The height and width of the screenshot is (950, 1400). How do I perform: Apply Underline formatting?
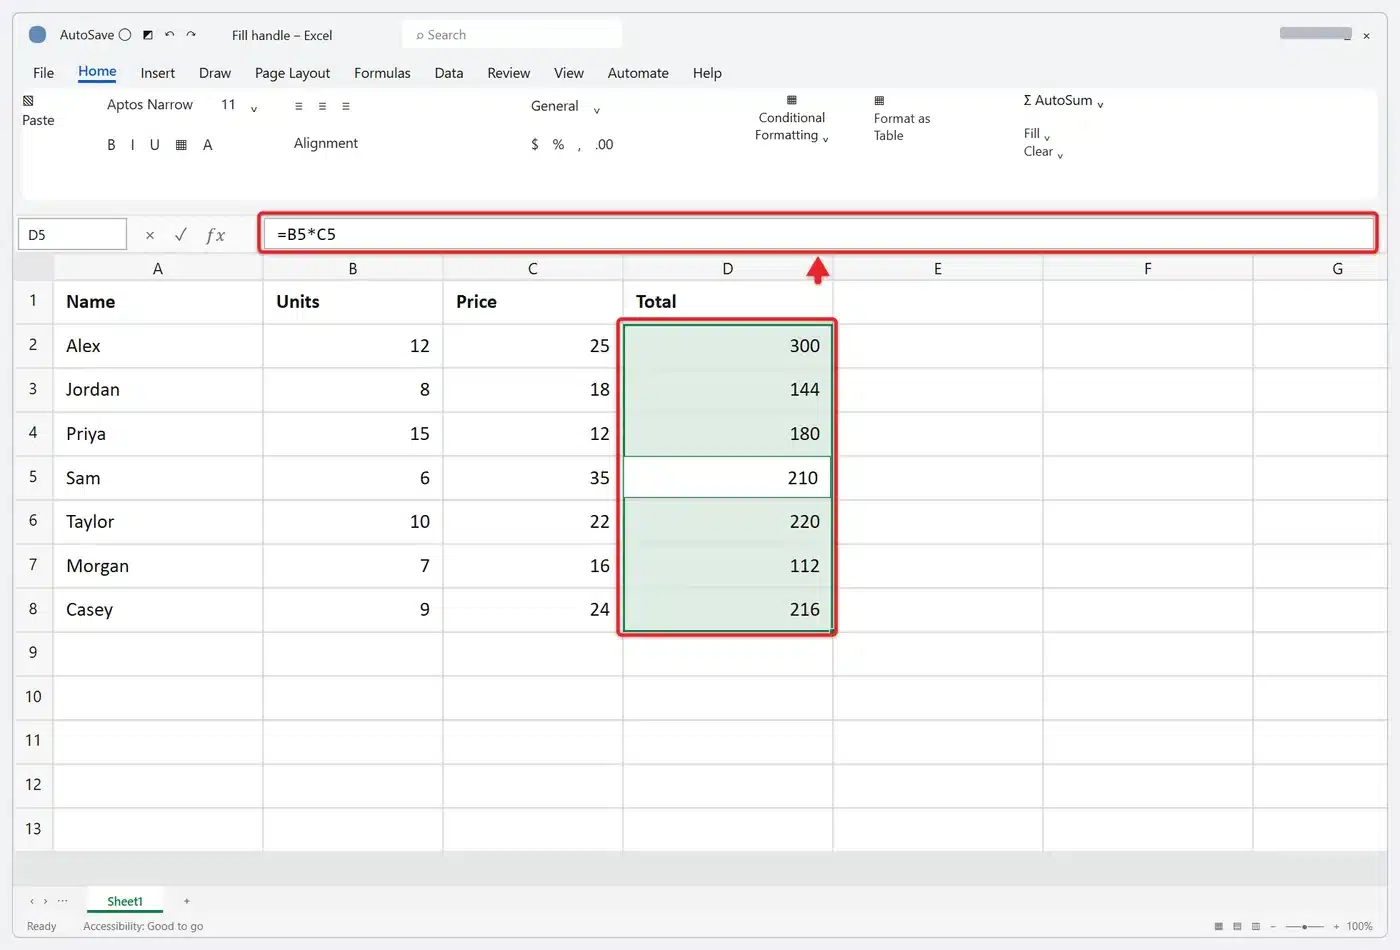[154, 145]
